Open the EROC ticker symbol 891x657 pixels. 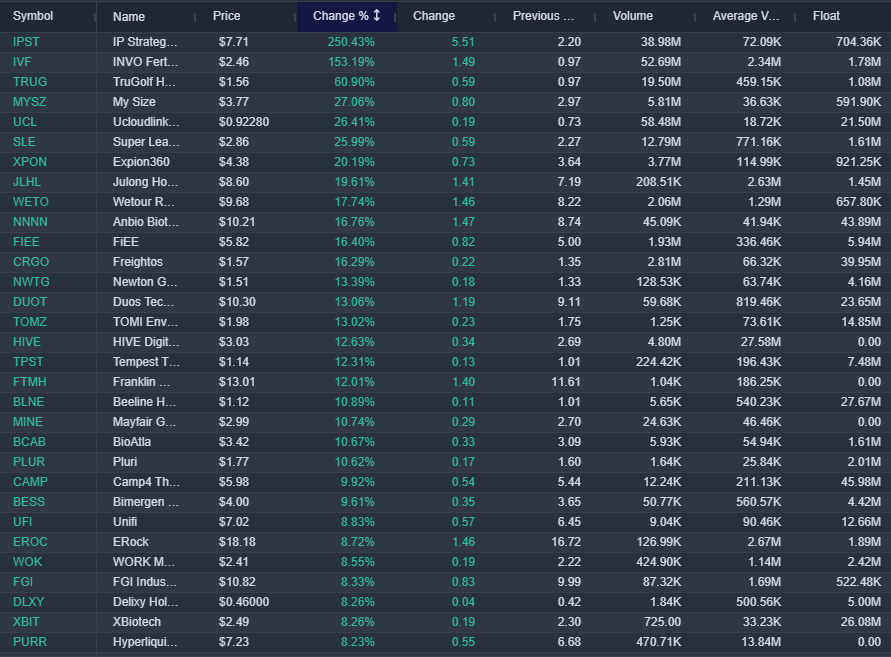point(30,542)
